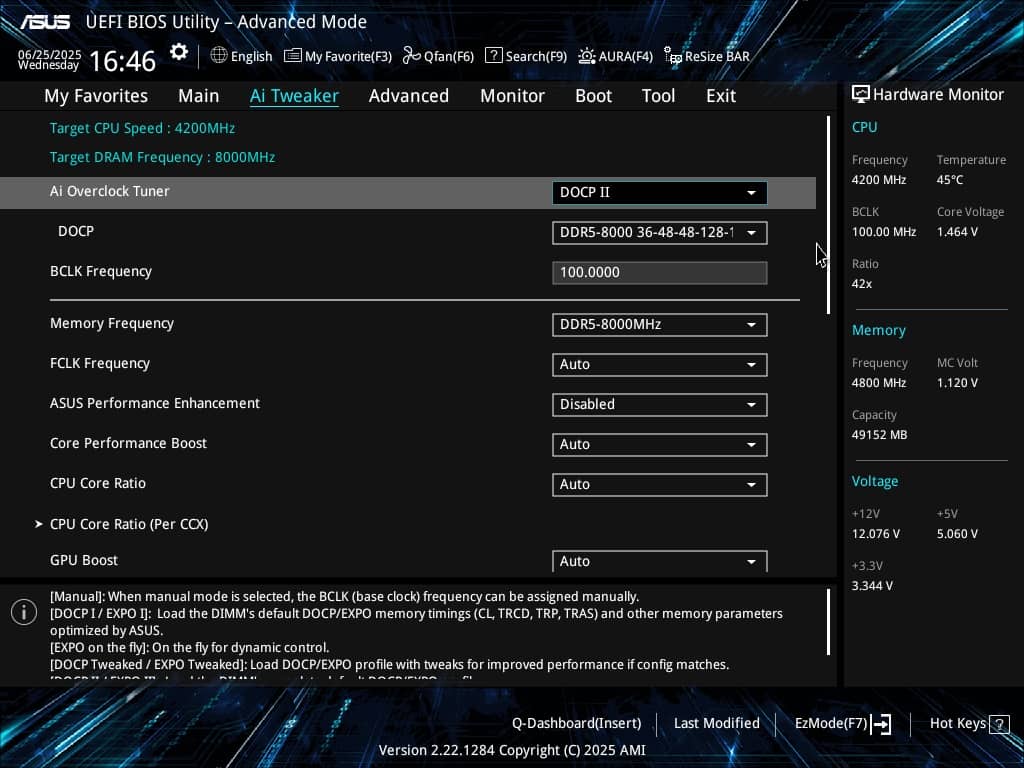This screenshot has height=768, width=1024.
Task: Click the Core Performance Boost label
Action: [129, 443]
